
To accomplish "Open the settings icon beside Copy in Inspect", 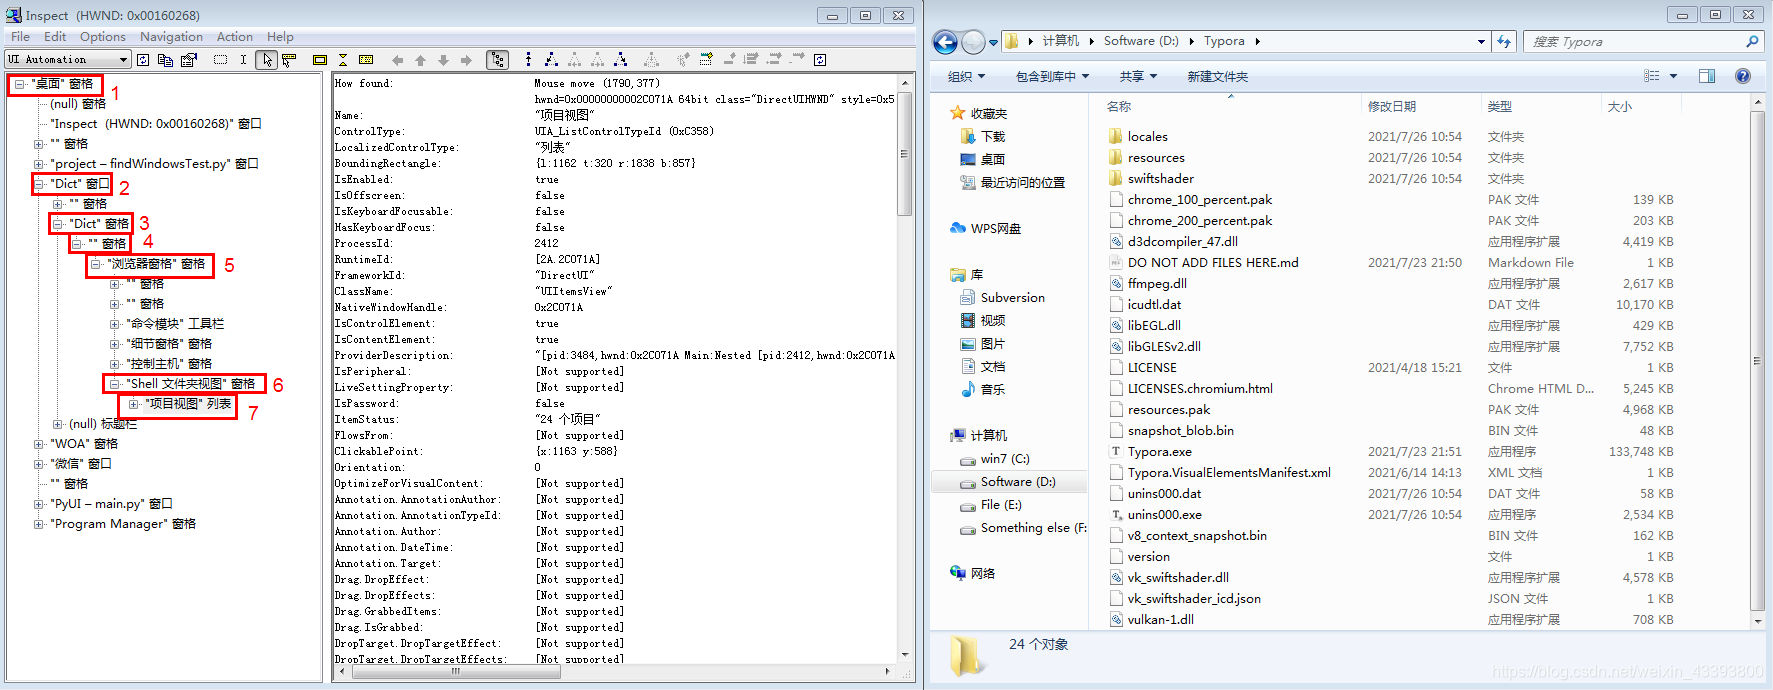I will click(189, 60).
